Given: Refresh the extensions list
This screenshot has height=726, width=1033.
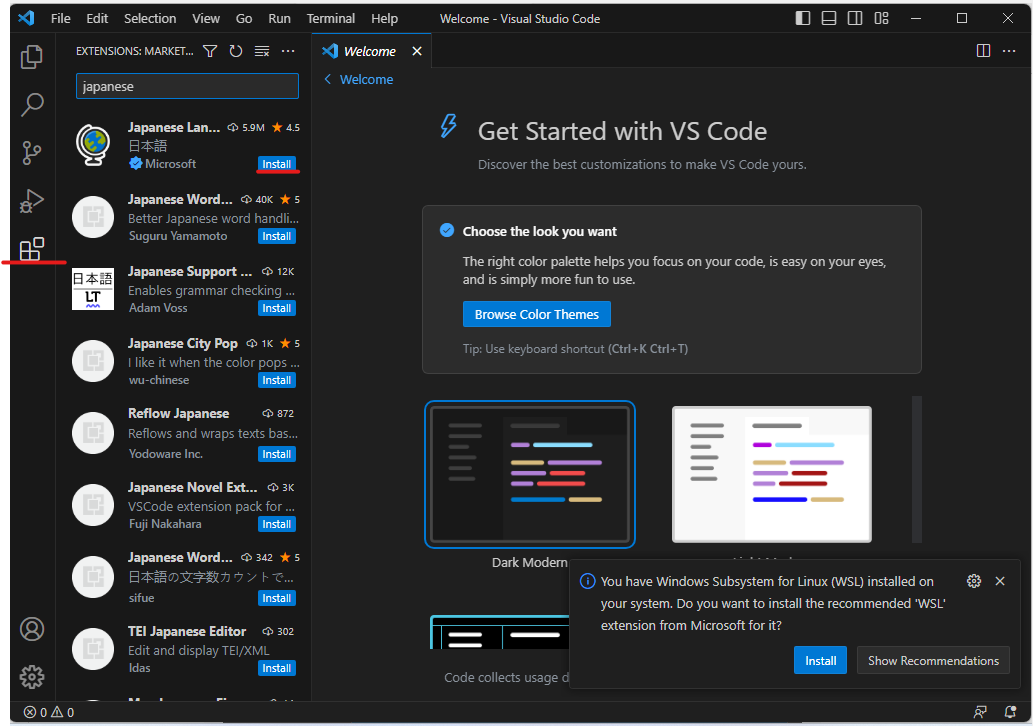Looking at the screenshot, I should click(x=235, y=50).
